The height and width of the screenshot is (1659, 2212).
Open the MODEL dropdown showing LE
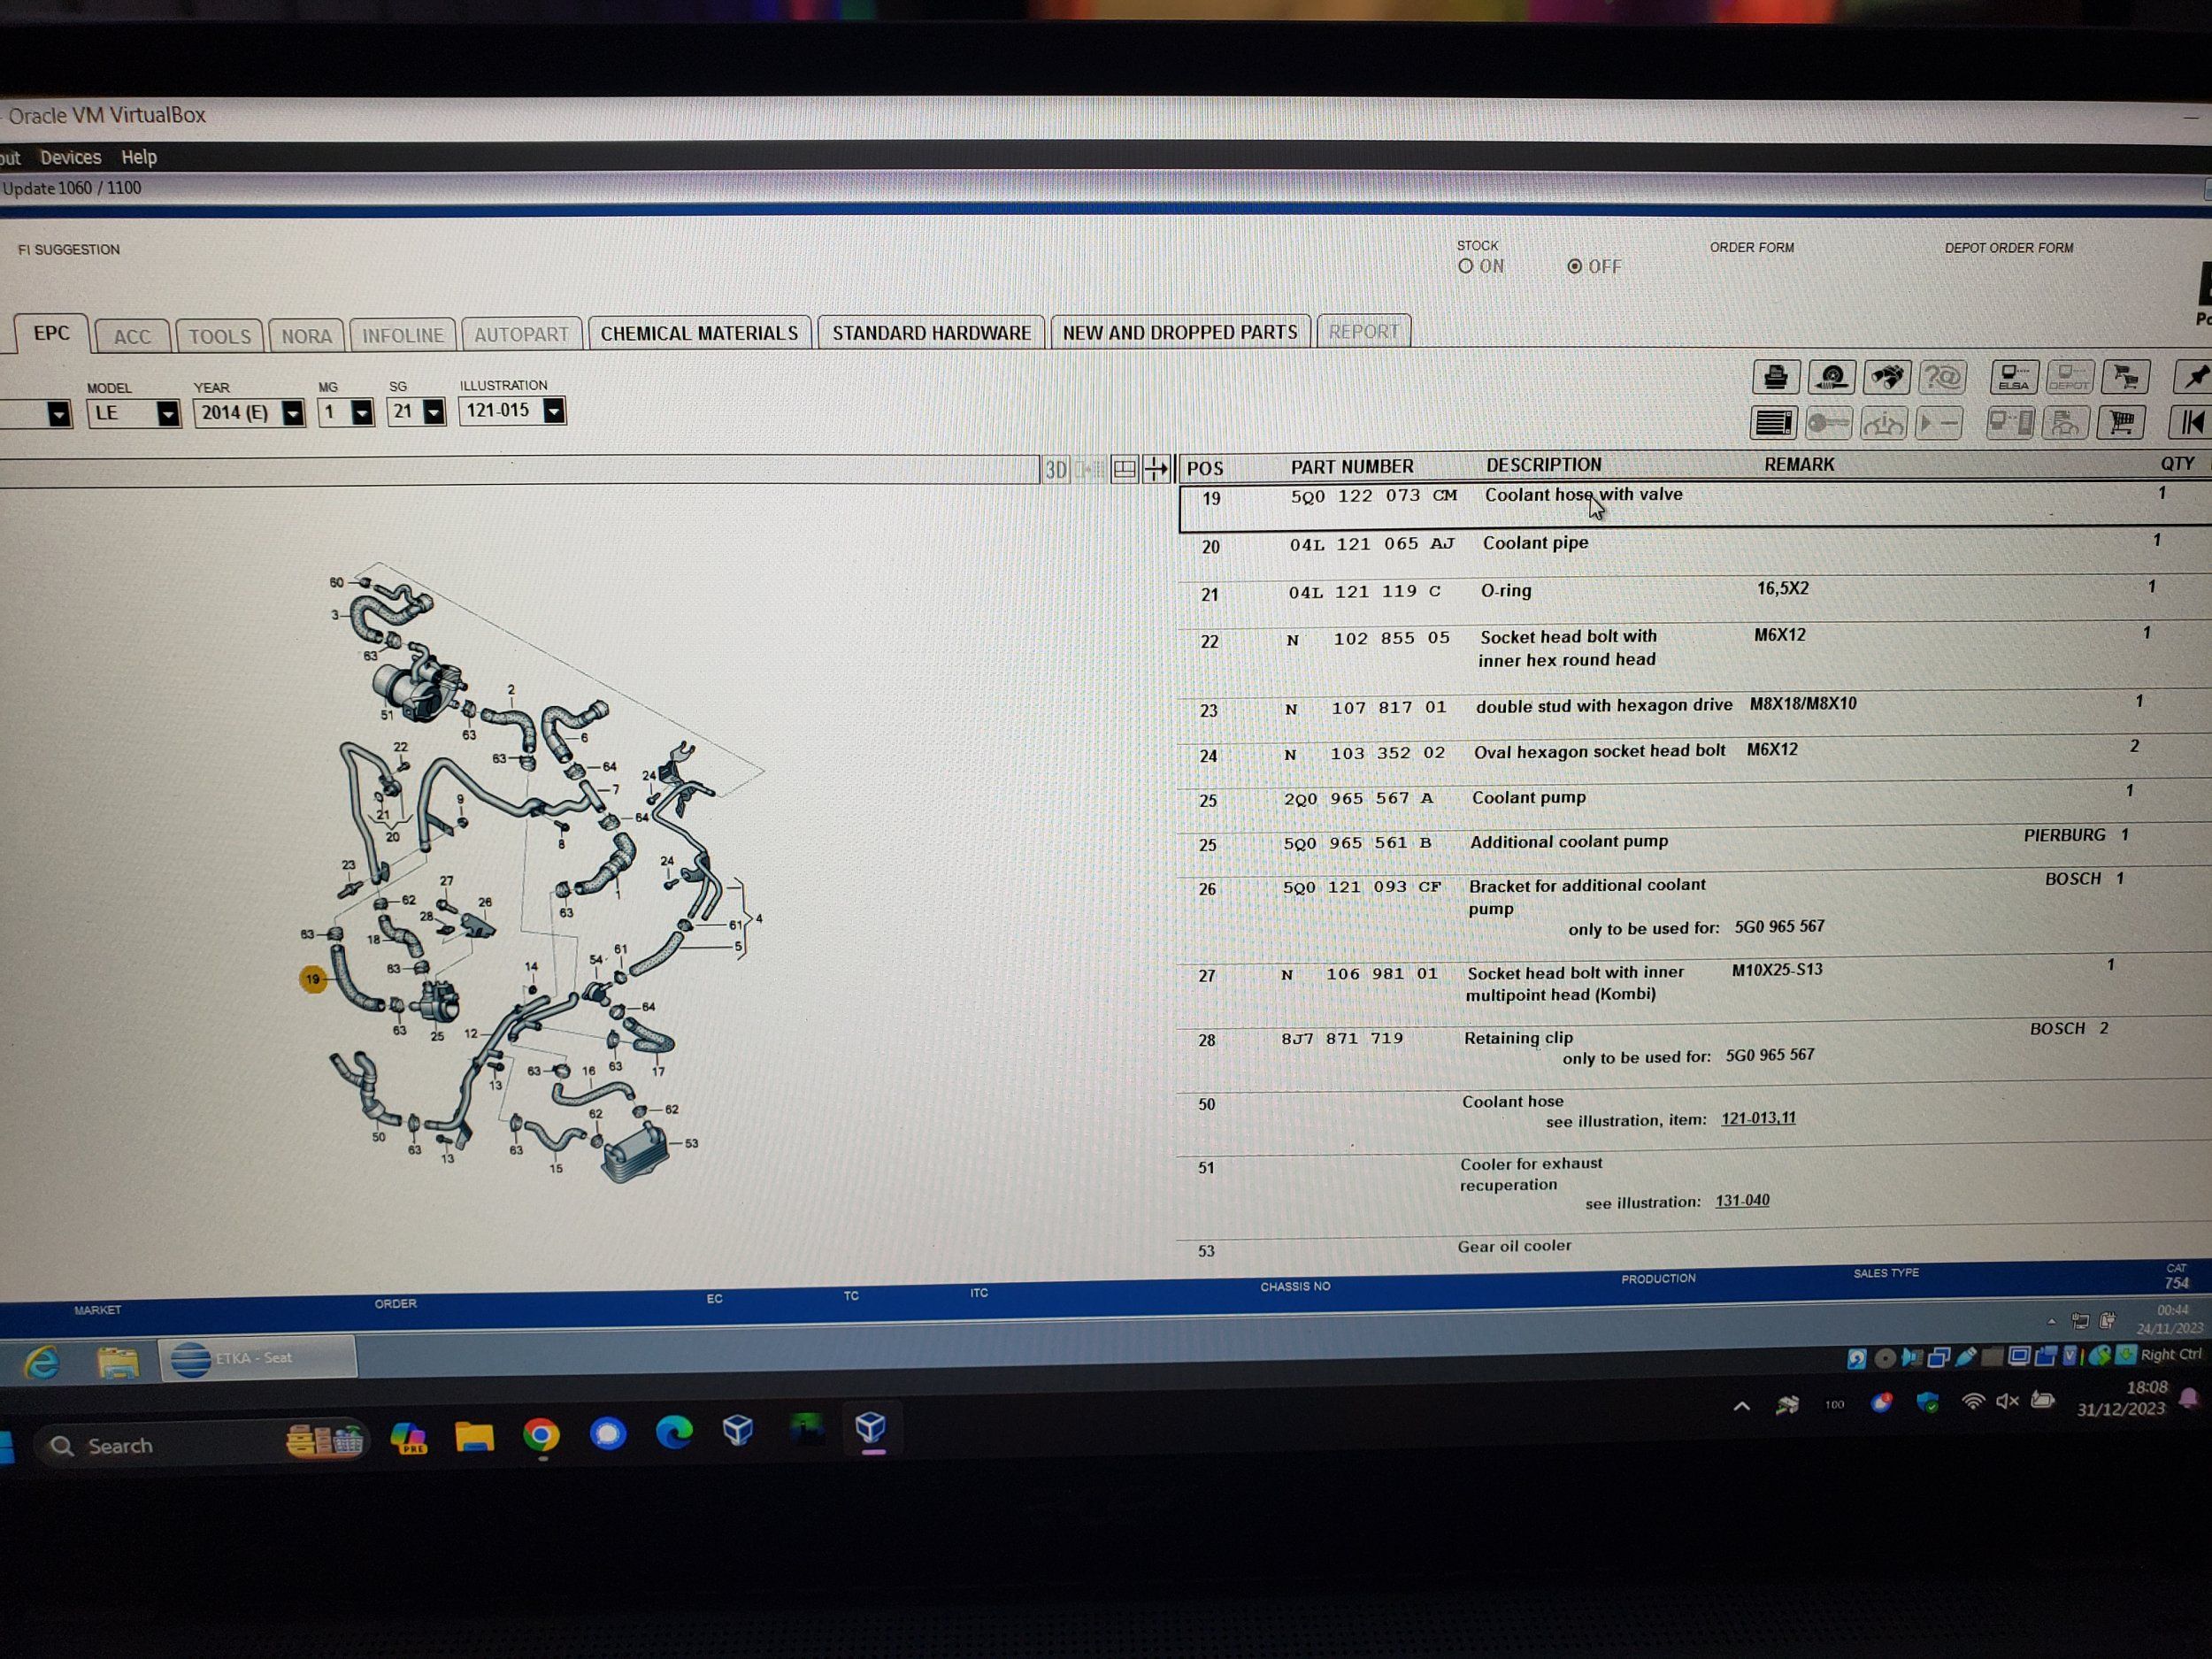168,413
